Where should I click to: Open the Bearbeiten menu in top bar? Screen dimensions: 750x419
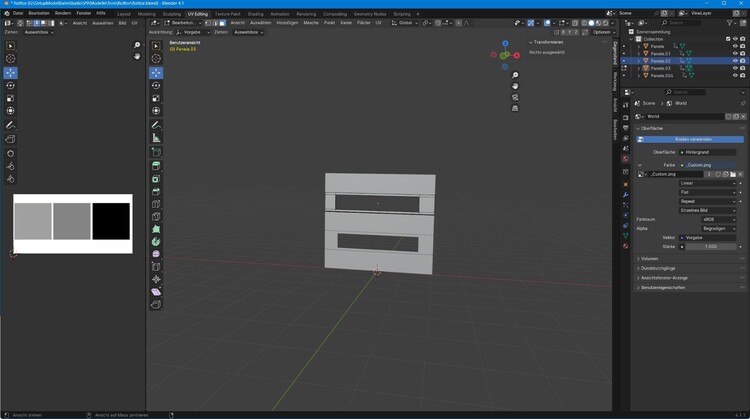click(x=39, y=13)
